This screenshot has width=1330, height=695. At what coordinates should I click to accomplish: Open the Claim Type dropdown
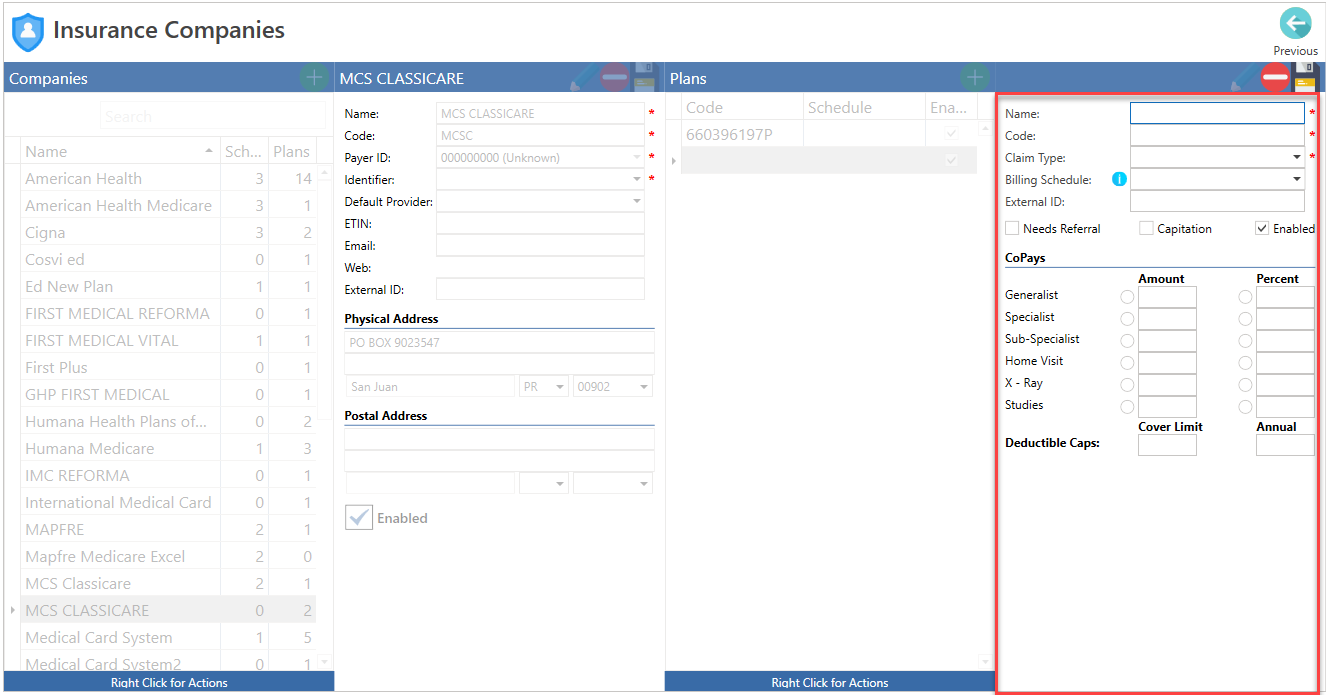pos(1297,158)
